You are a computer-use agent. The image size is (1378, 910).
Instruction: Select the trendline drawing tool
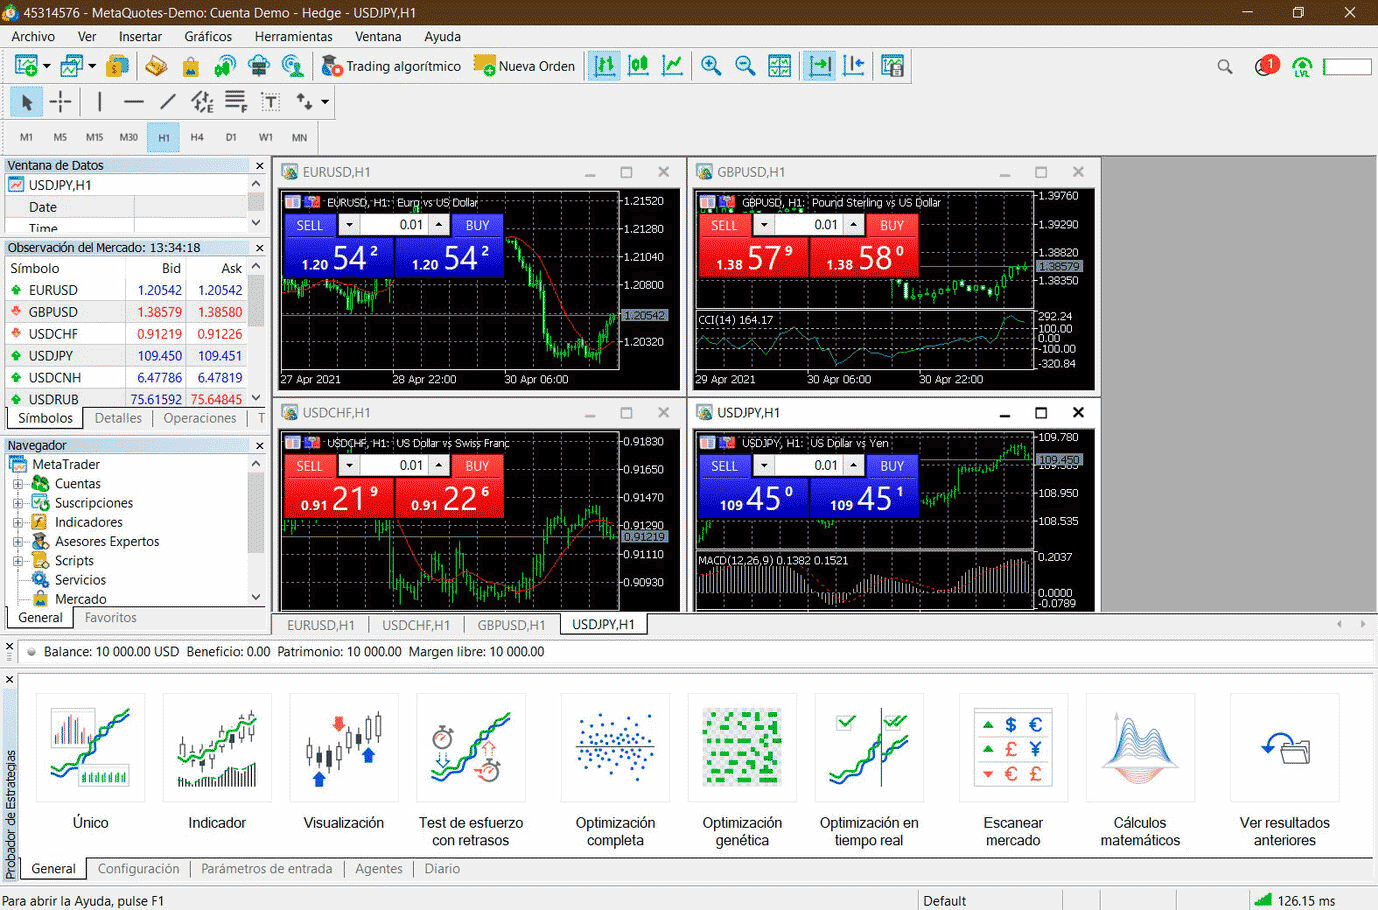(x=168, y=102)
